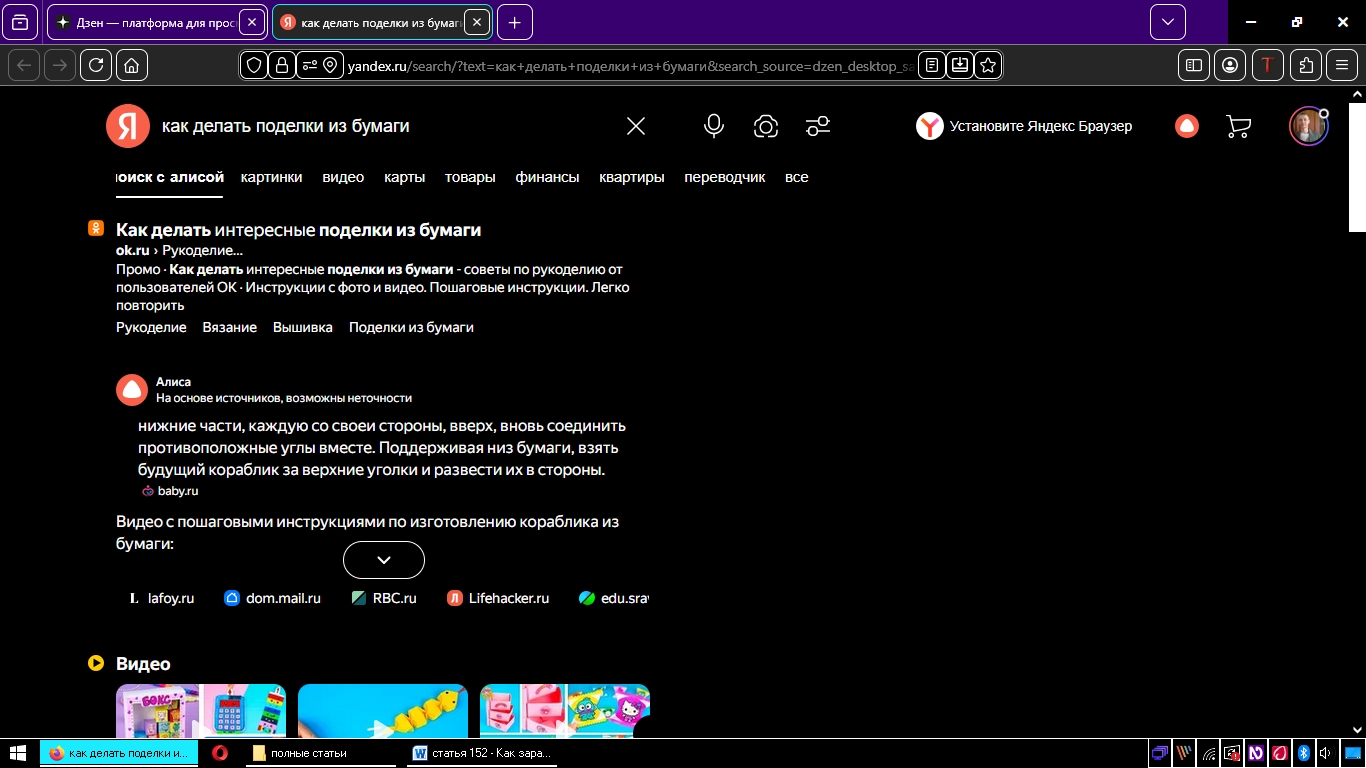The height and width of the screenshot is (768, 1366).
Task: Clear the search query with X icon
Action: [636, 126]
